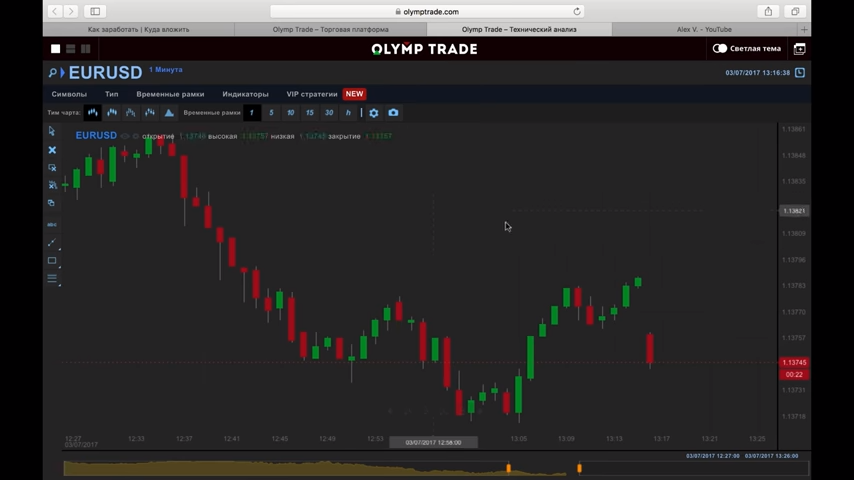Switch to Alex V. YouTube tab
The image size is (854, 480).
[704, 29]
